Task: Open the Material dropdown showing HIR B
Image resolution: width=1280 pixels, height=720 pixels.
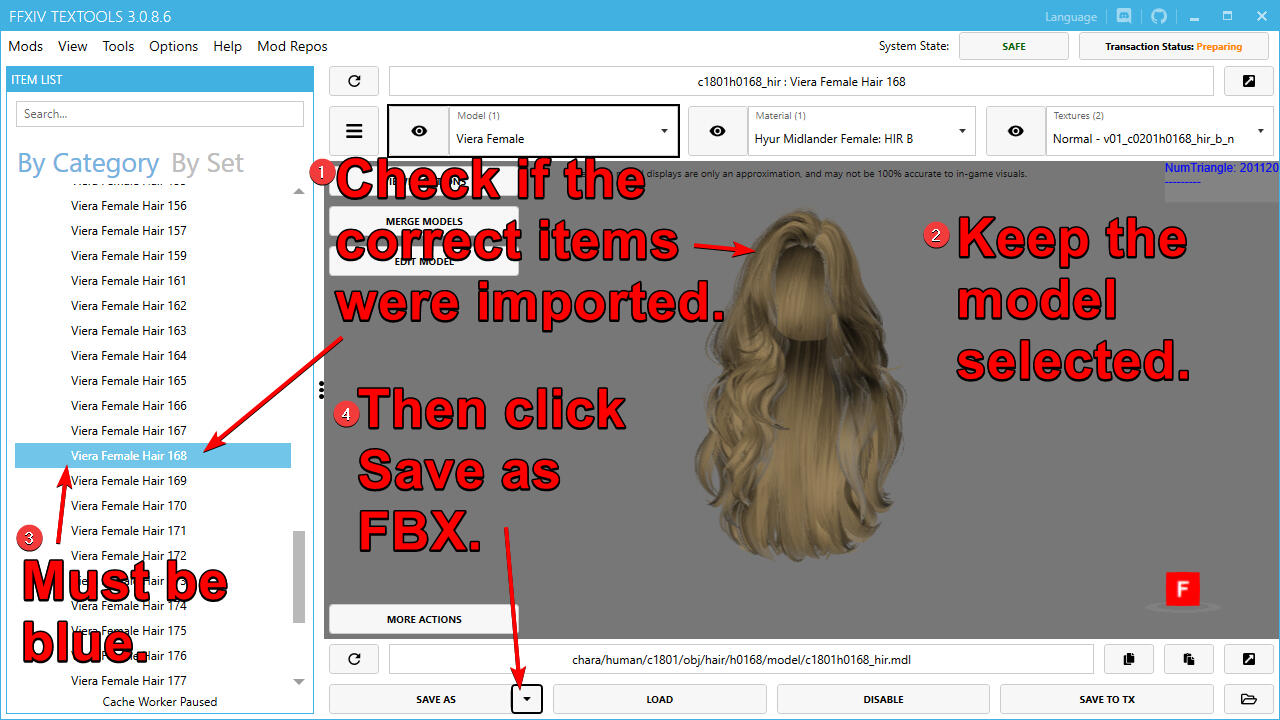Action: [x=860, y=131]
